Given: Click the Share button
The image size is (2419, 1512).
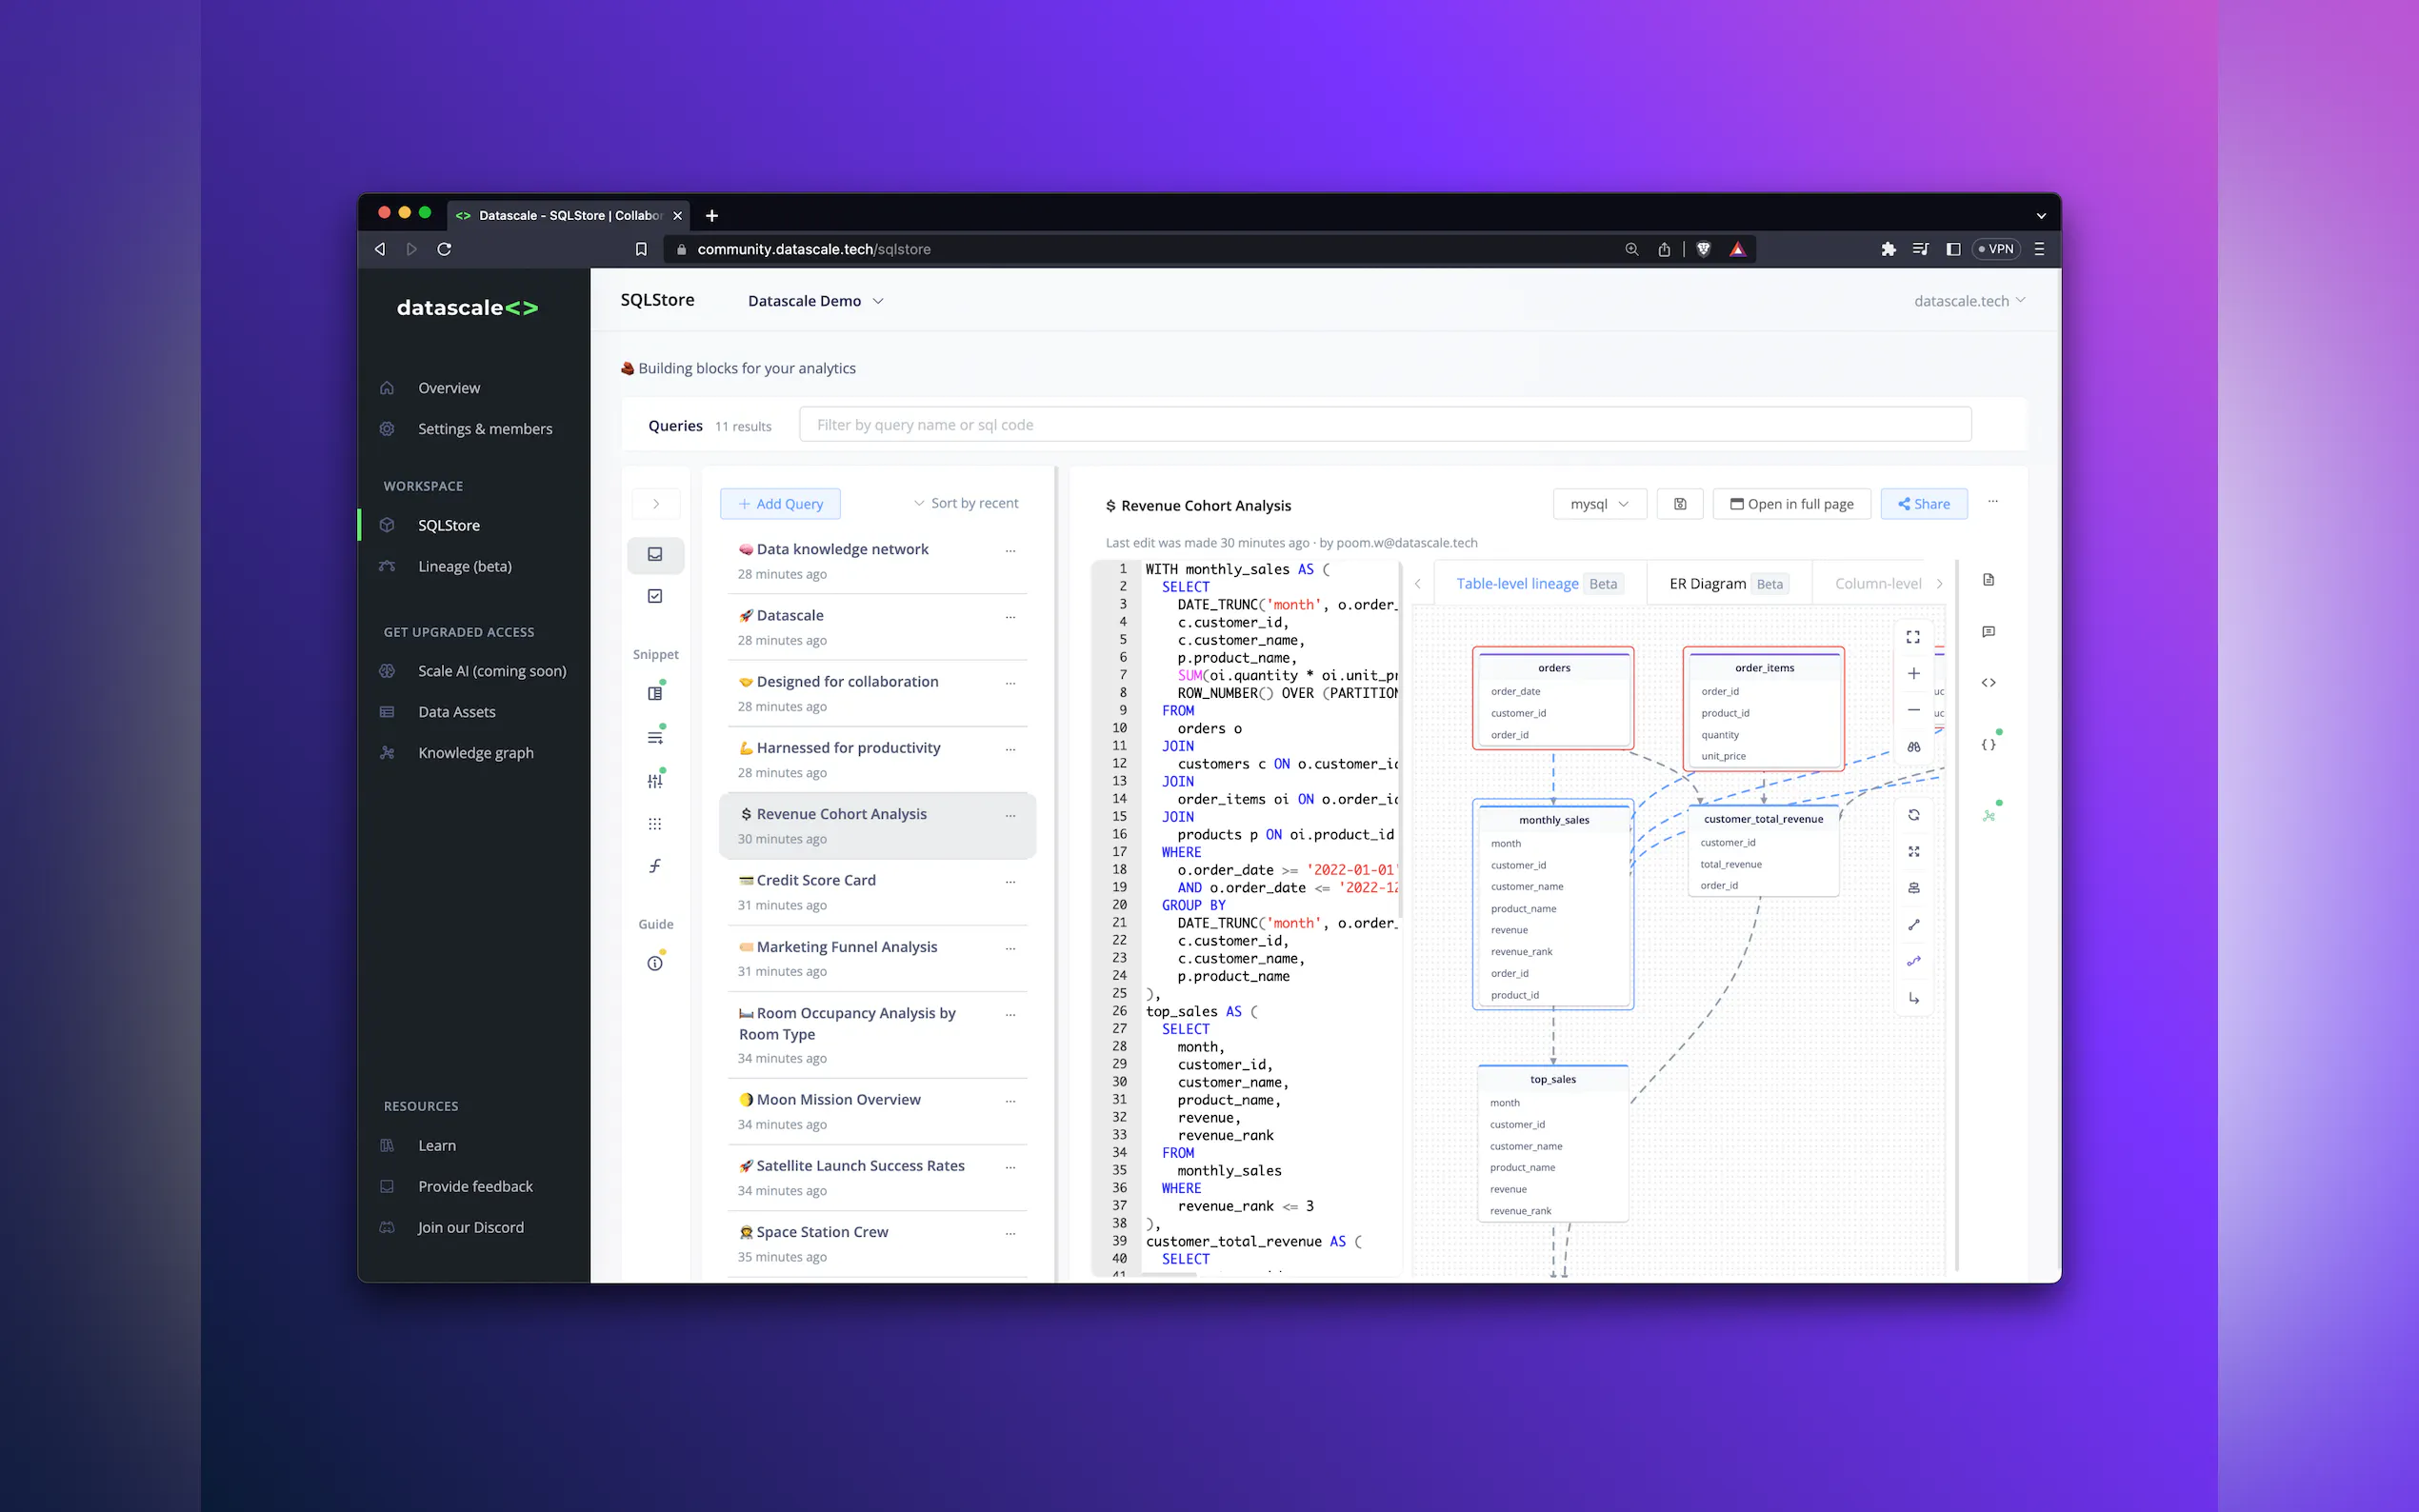Looking at the screenshot, I should pyautogui.click(x=1923, y=504).
